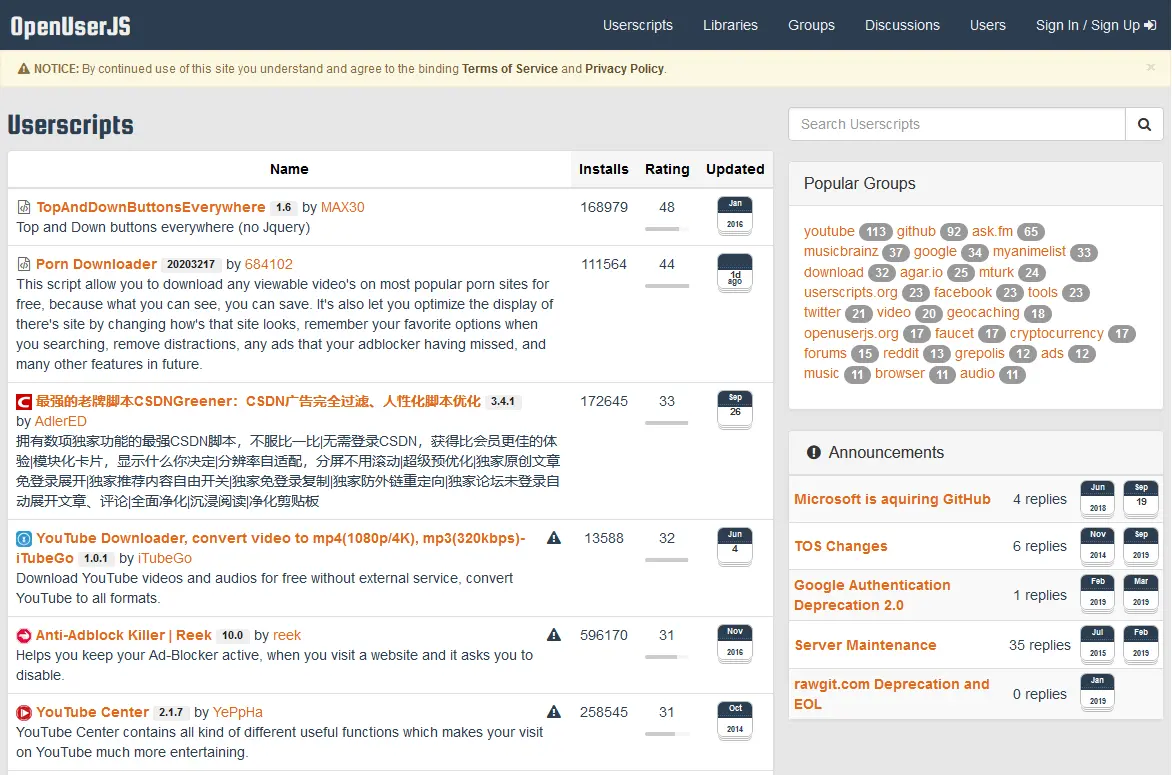The width and height of the screenshot is (1172, 775).
Task: Open the cryptocurrency group link
Action: click(x=1056, y=333)
